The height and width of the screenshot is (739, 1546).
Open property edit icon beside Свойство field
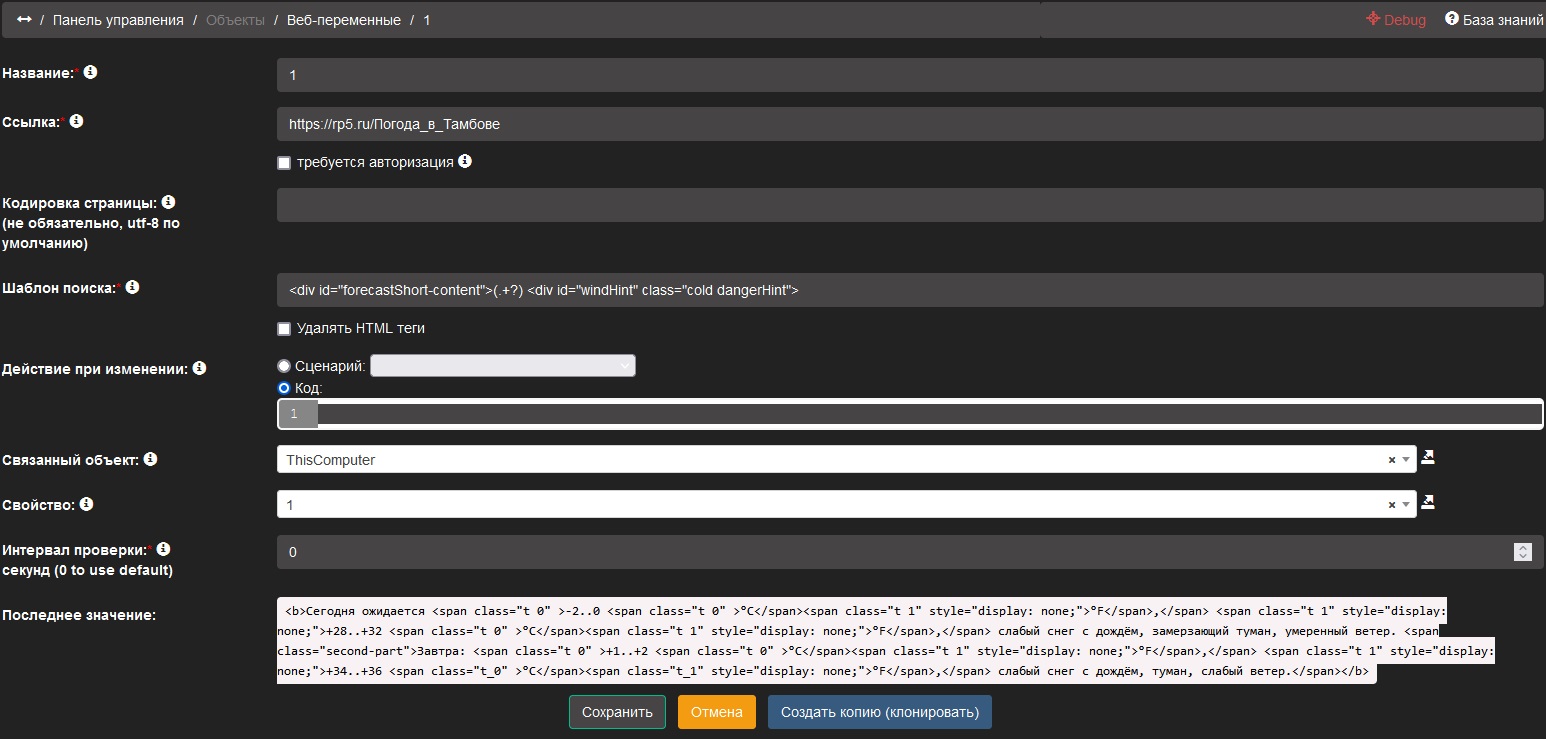coord(1428,502)
